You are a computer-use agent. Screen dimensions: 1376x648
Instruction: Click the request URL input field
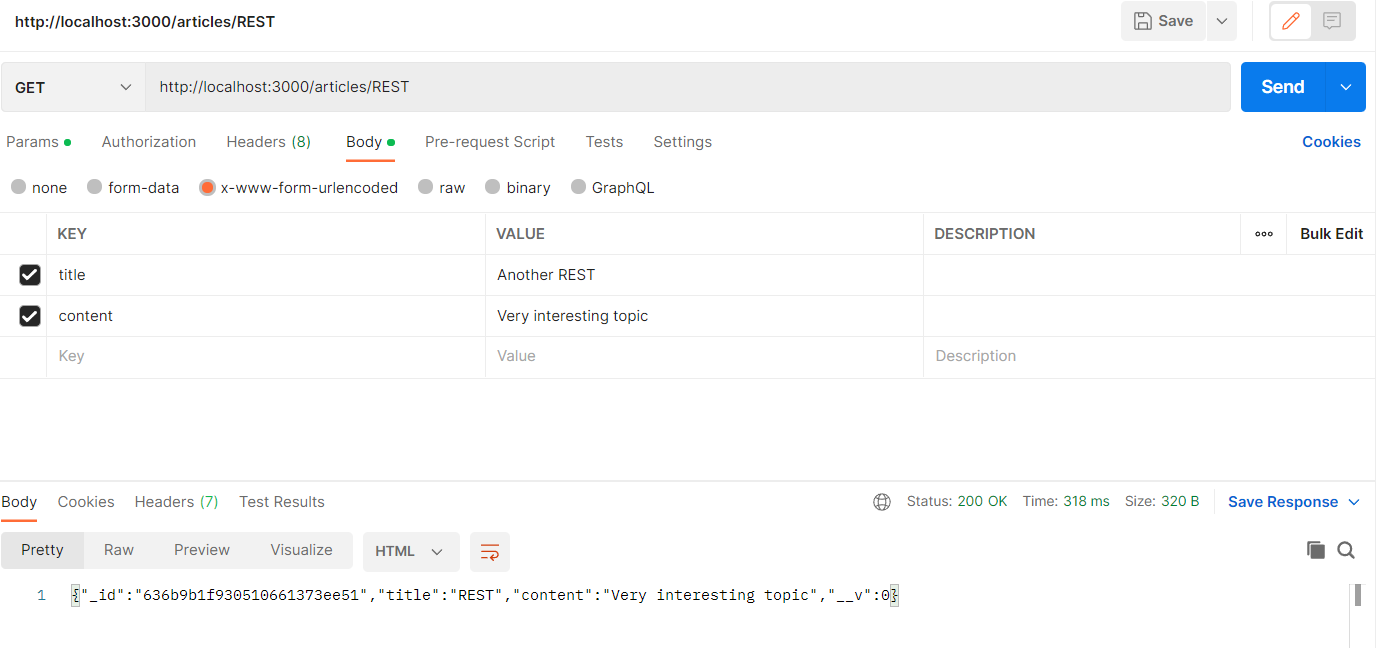600,87
